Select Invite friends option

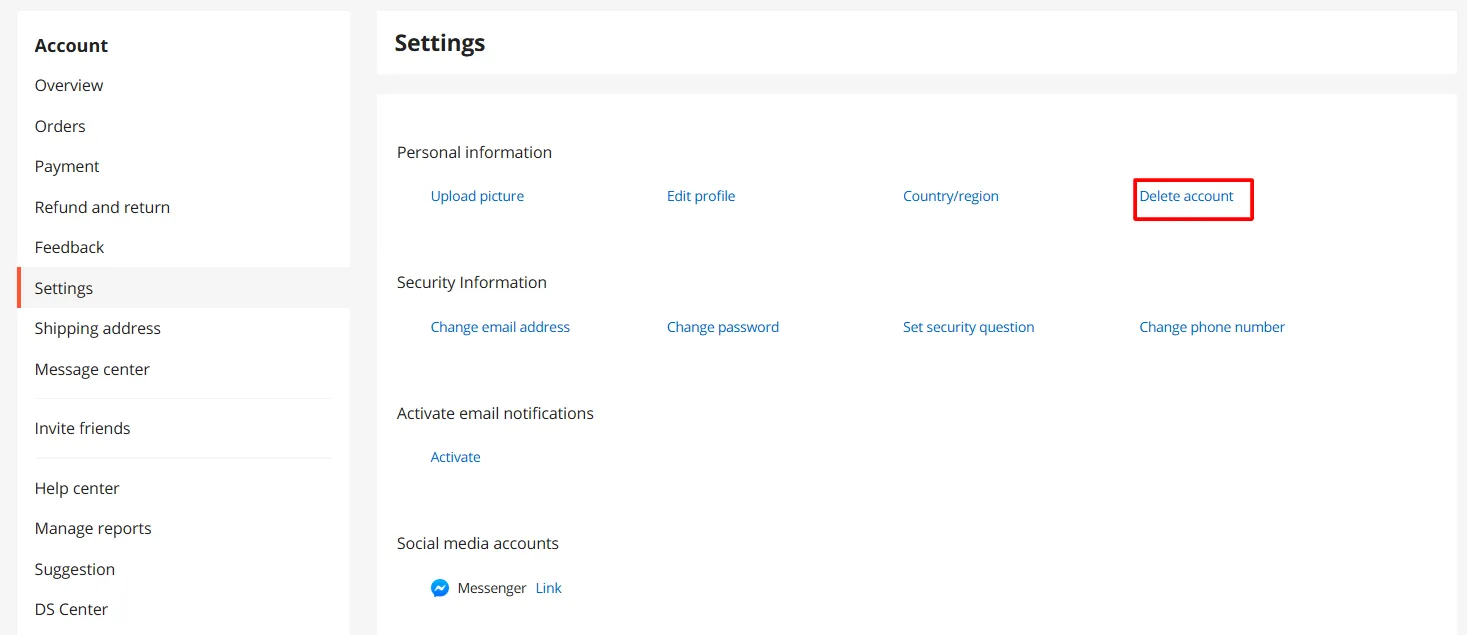point(82,428)
